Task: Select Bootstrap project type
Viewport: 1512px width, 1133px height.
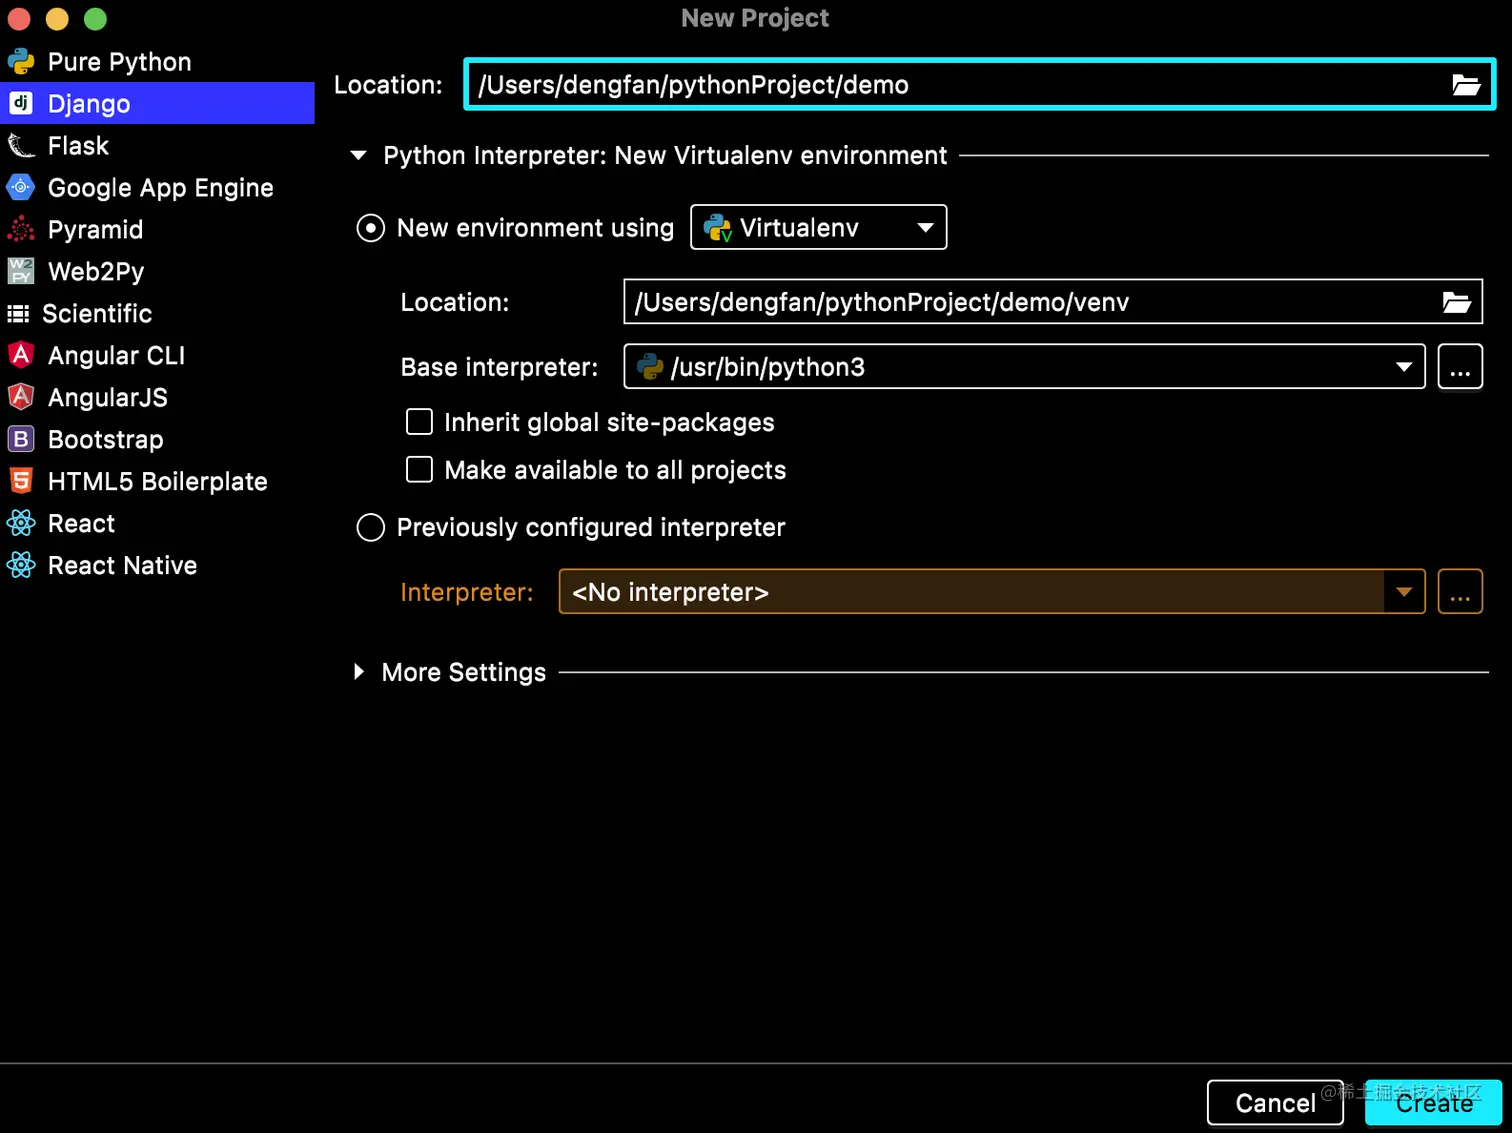Action: pyautogui.click(x=157, y=439)
